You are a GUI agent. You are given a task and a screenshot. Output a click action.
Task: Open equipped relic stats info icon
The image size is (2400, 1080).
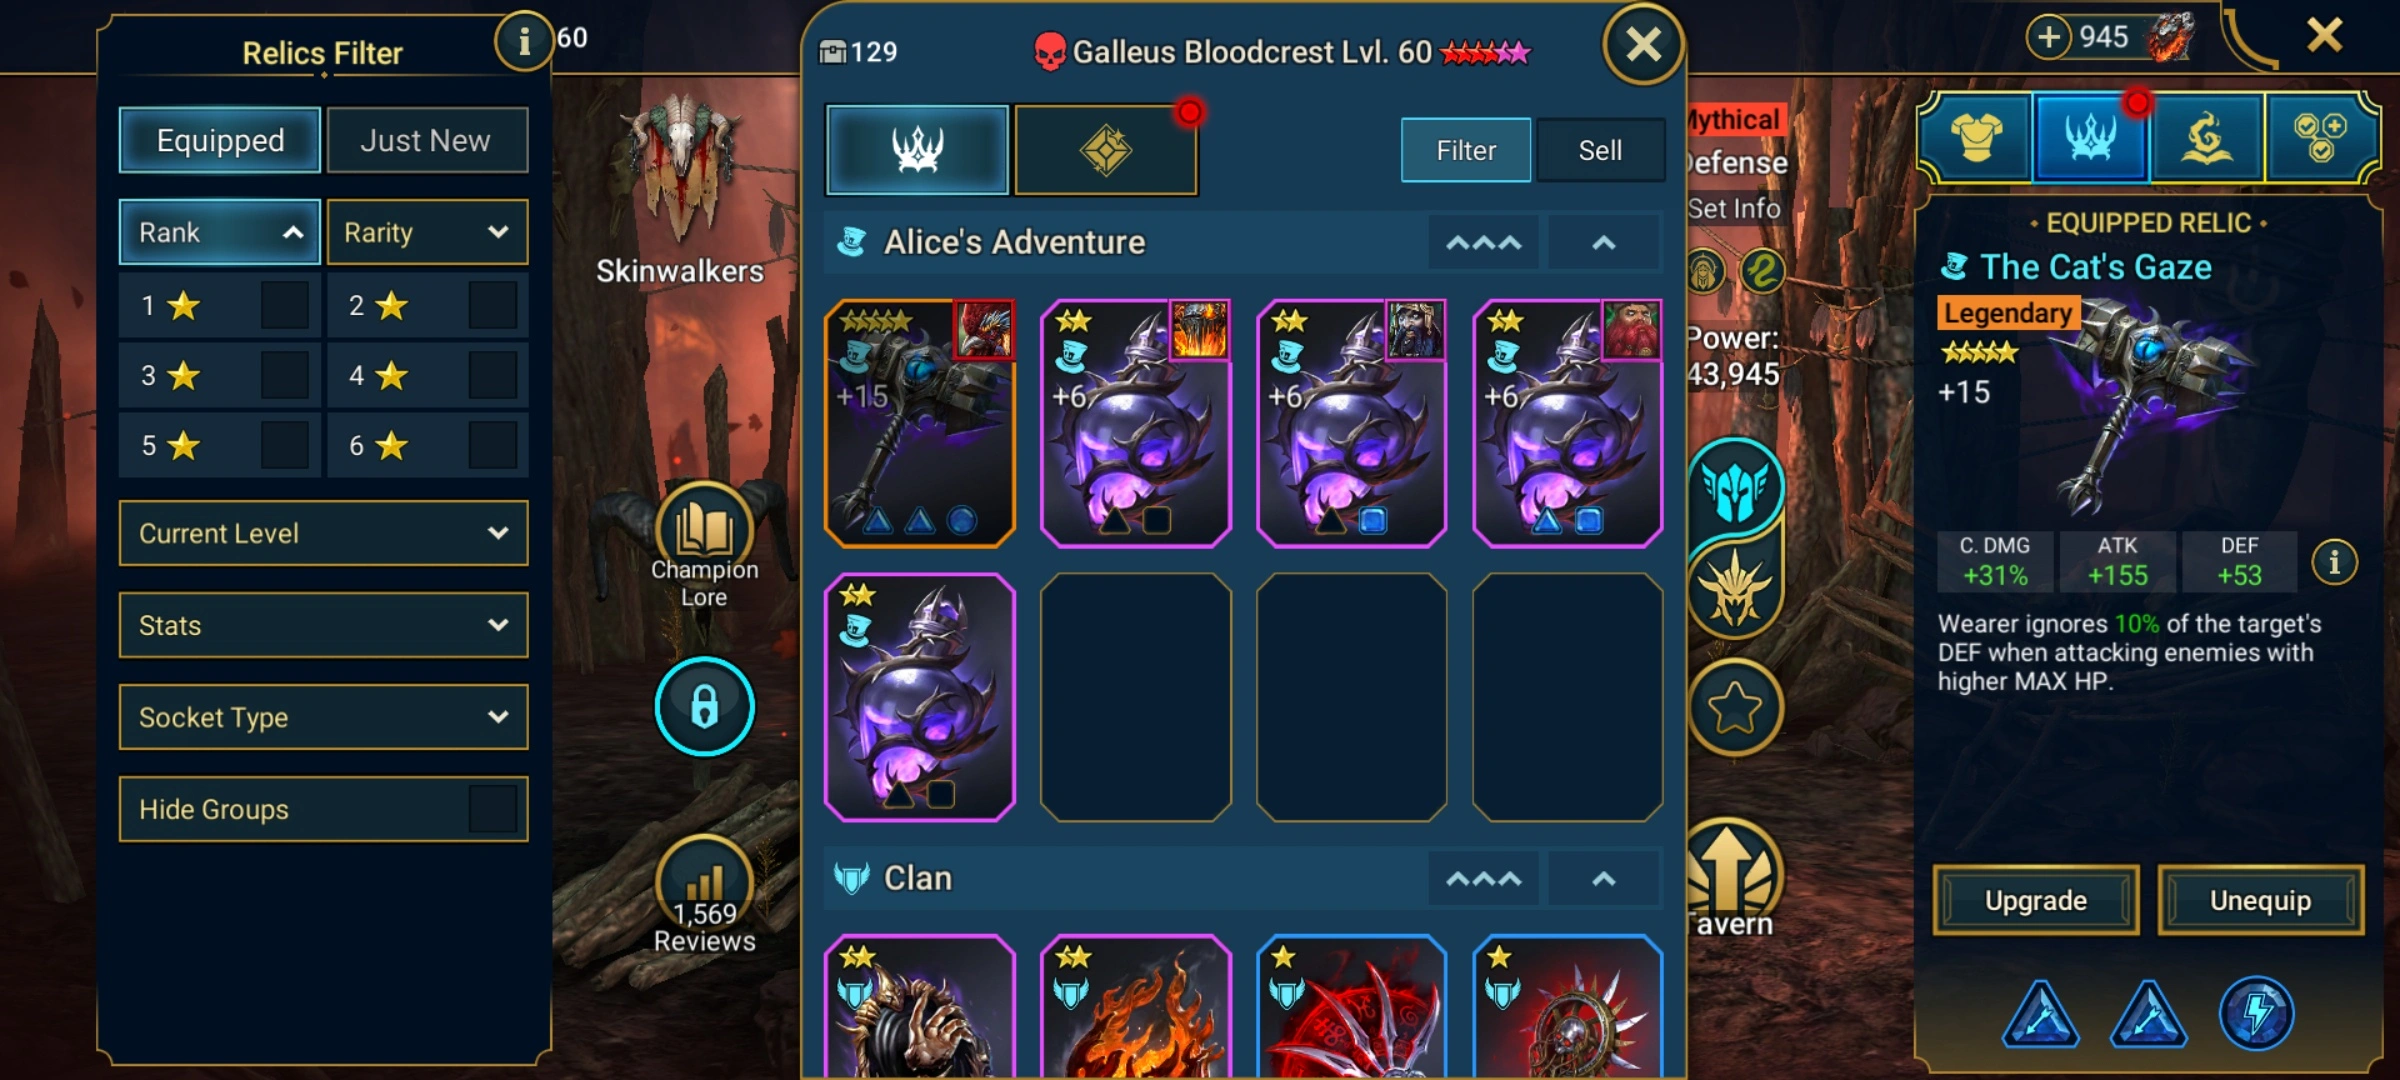tap(2334, 562)
